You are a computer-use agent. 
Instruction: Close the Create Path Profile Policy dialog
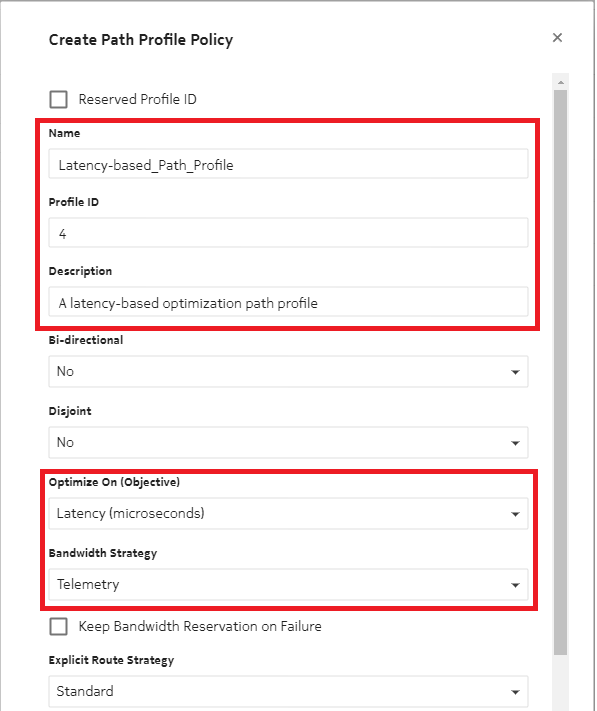[557, 38]
